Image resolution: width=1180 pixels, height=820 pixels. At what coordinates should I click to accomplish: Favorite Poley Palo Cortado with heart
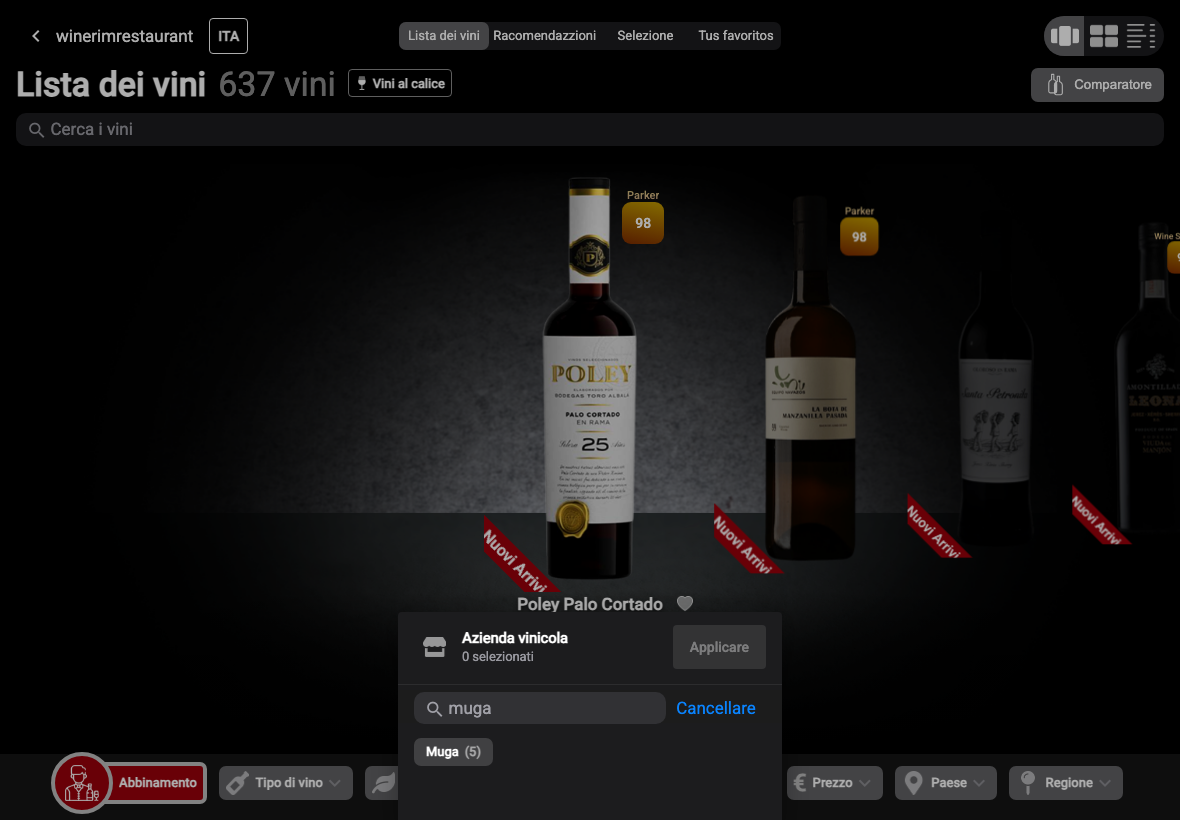685,603
